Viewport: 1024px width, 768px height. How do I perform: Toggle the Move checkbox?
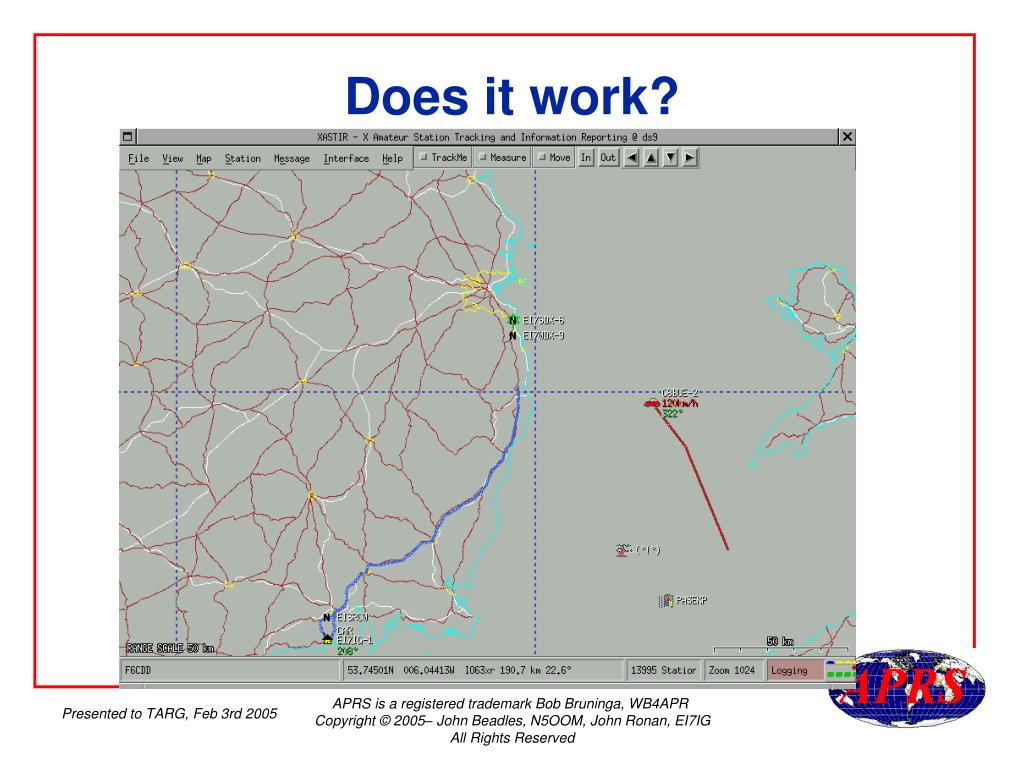click(x=554, y=157)
